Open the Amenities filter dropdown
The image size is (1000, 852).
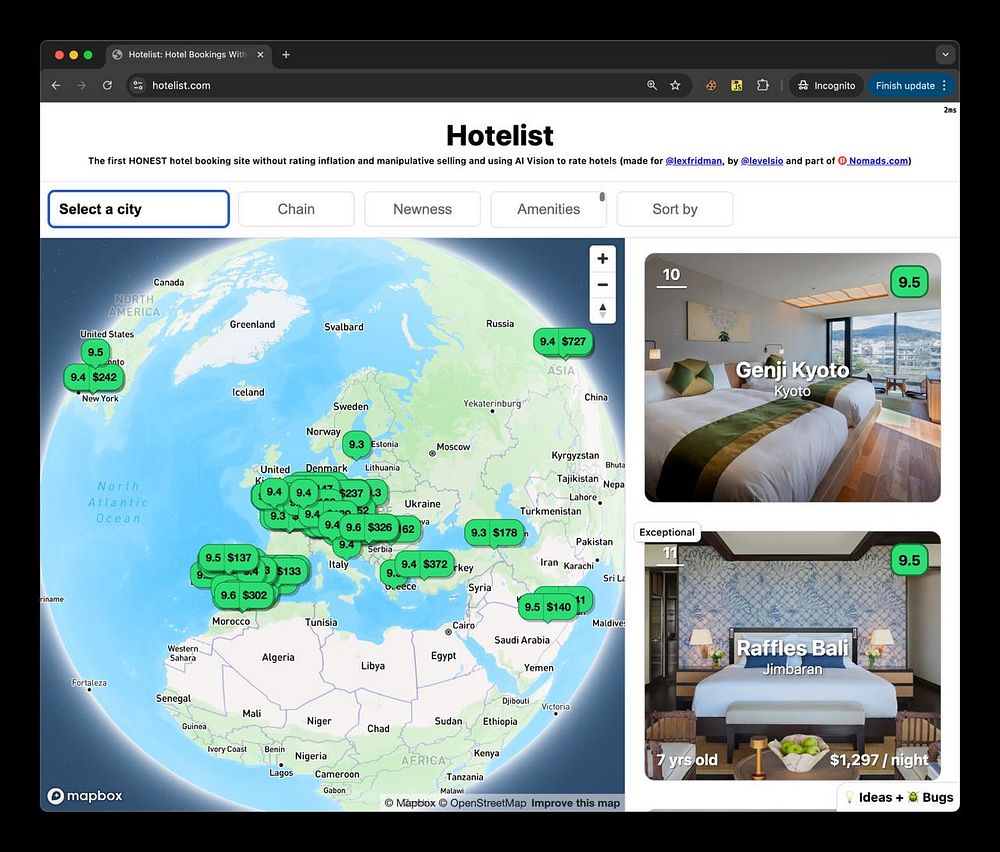point(548,209)
